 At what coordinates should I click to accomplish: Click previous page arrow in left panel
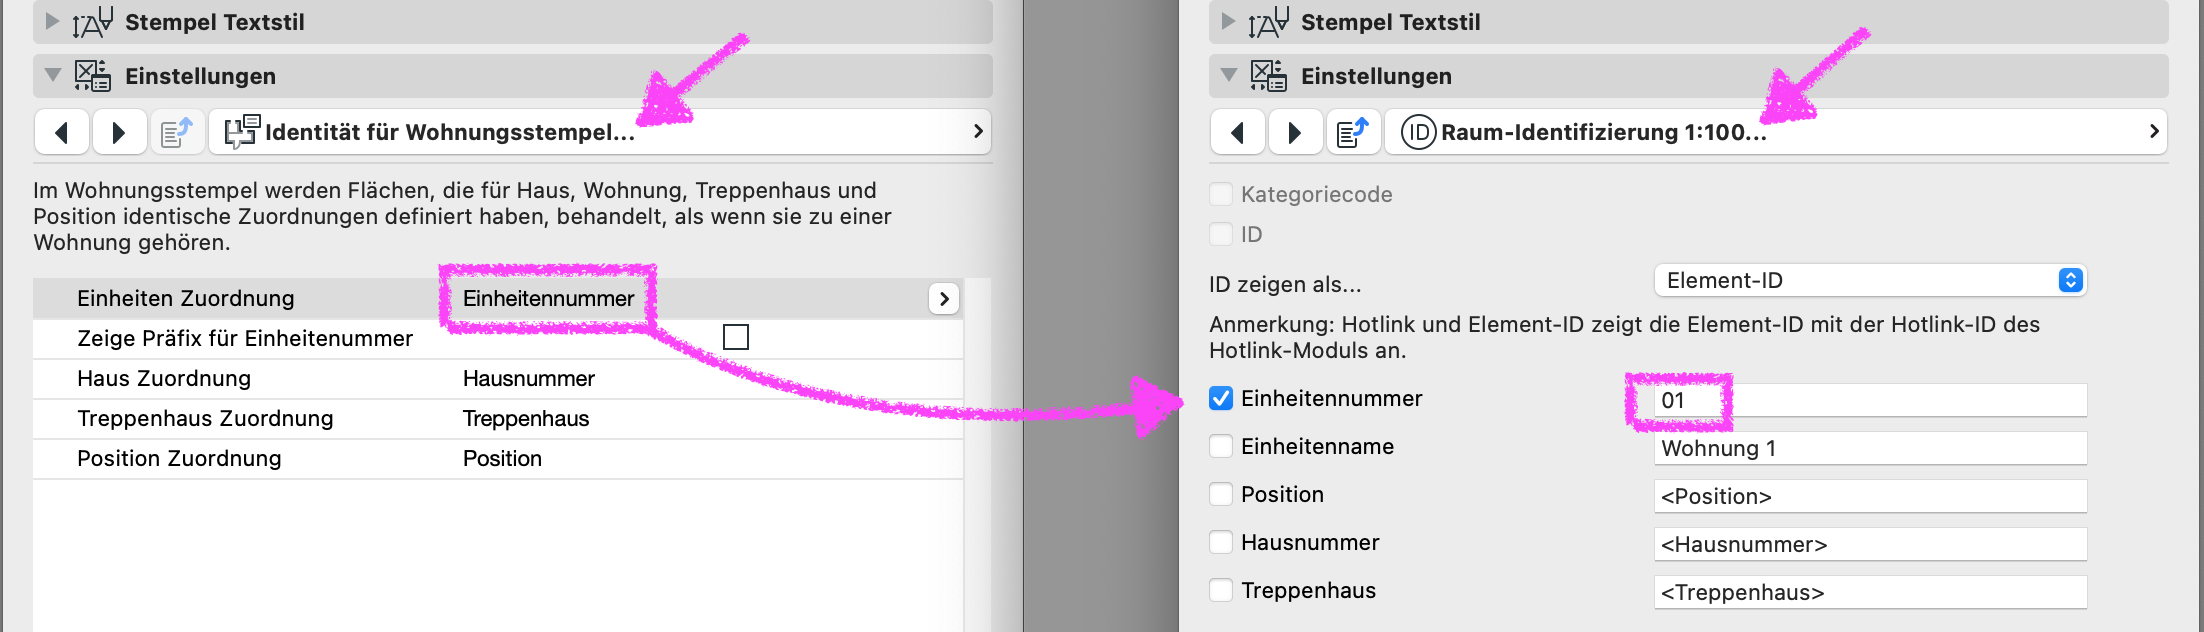pos(62,132)
